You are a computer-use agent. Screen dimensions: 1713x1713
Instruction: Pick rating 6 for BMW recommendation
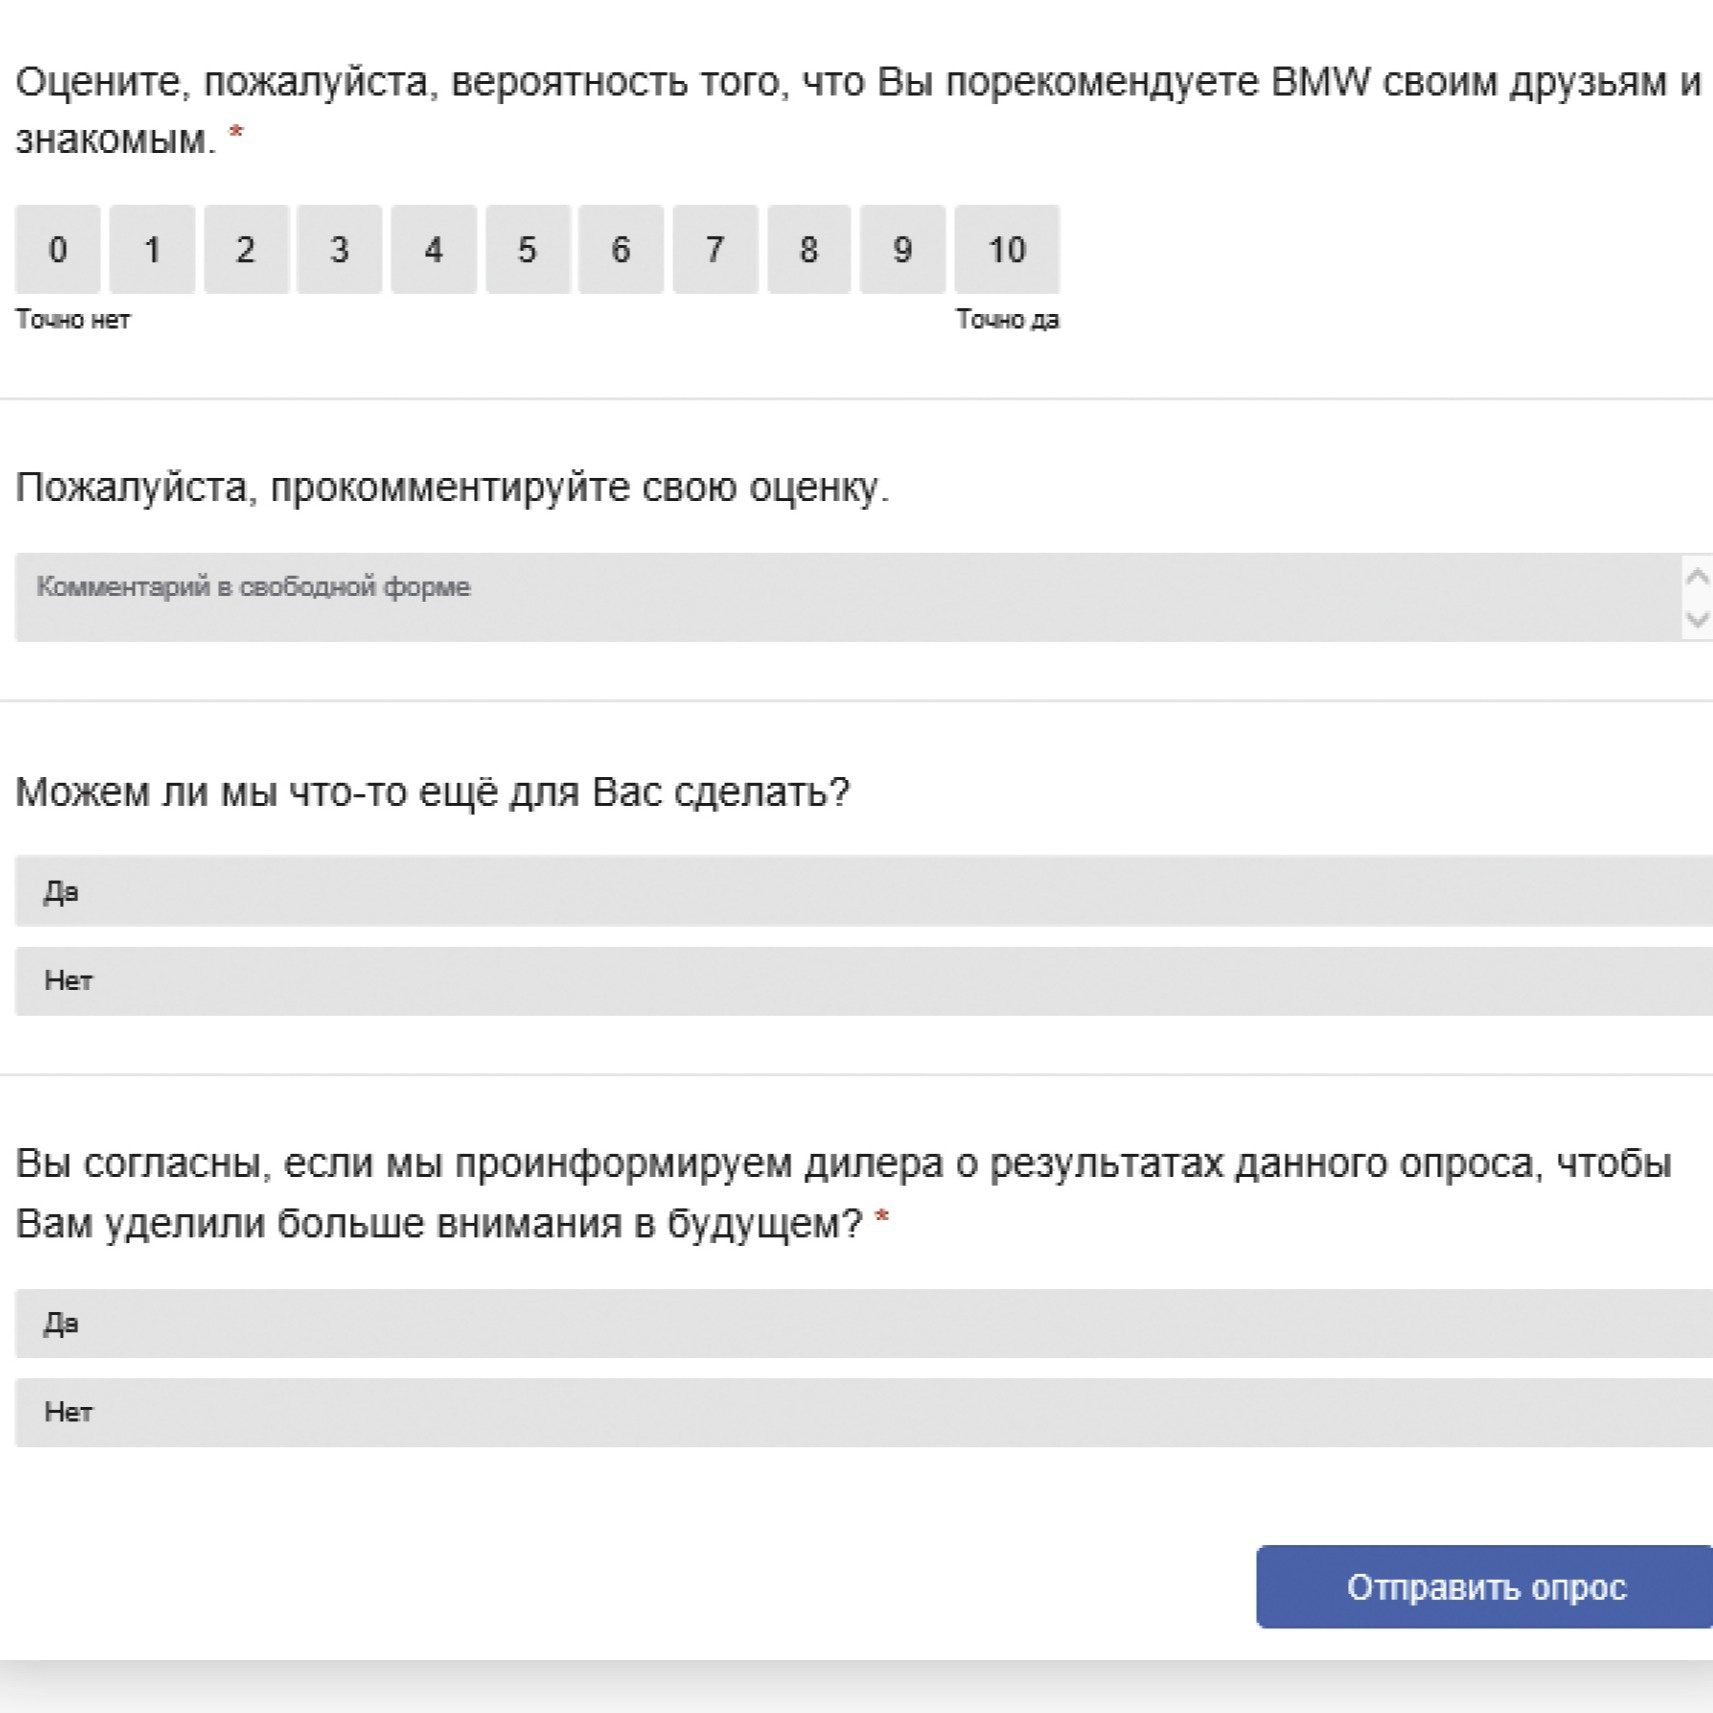(620, 249)
